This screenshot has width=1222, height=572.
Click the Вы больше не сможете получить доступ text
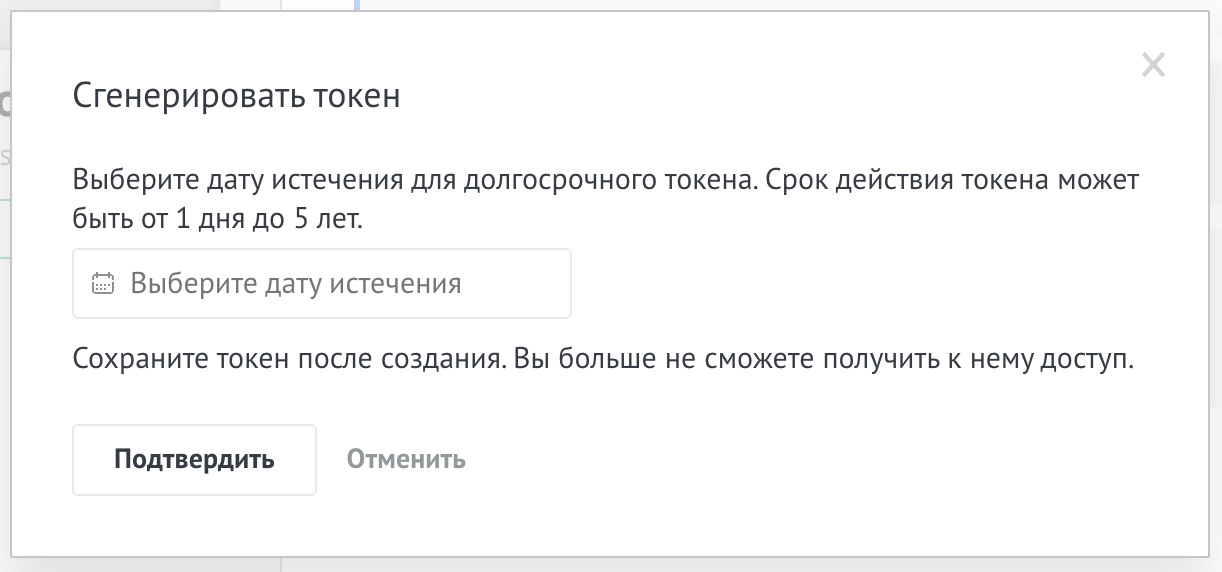click(825, 360)
